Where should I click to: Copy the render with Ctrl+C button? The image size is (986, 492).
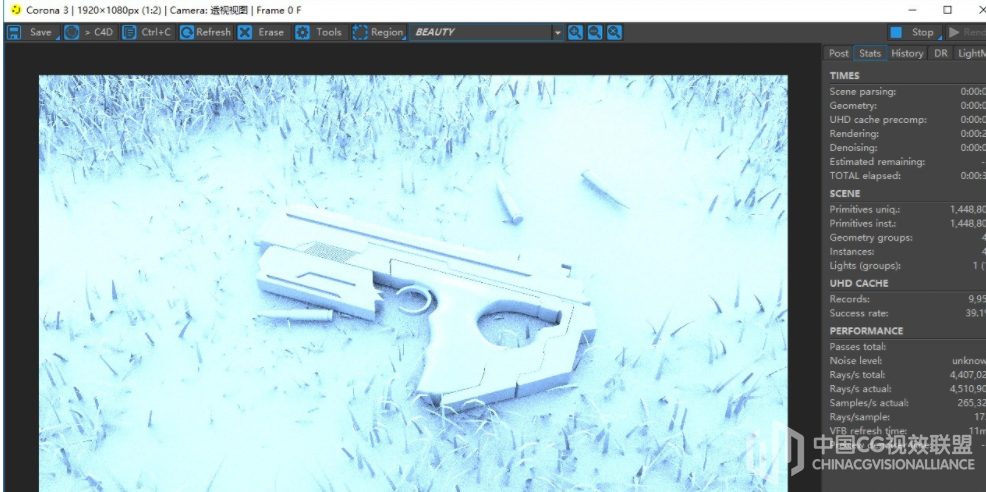(x=147, y=32)
